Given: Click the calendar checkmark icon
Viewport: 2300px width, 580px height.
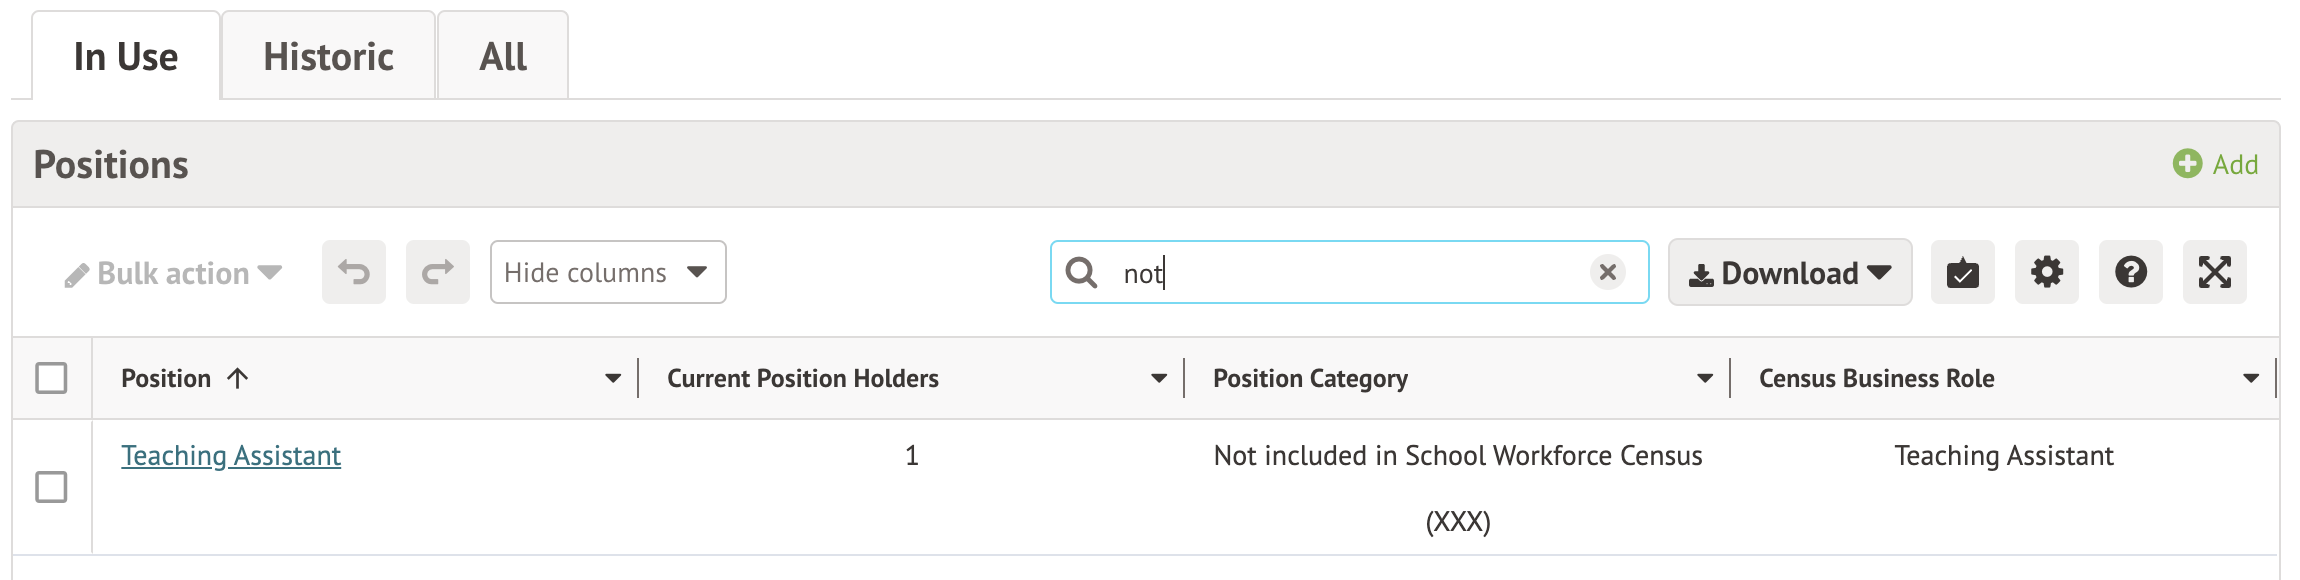Looking at the screenshot, I should [1962, 272].
